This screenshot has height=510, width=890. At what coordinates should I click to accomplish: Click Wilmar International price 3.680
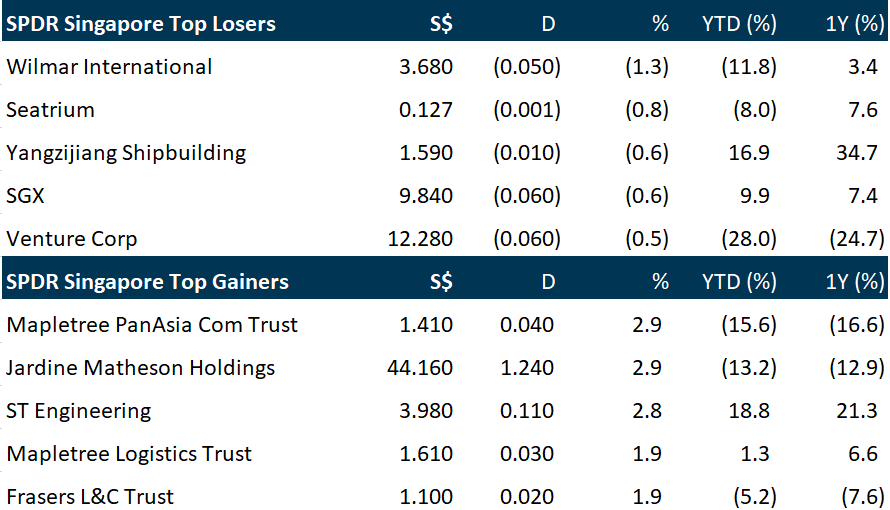425,67
